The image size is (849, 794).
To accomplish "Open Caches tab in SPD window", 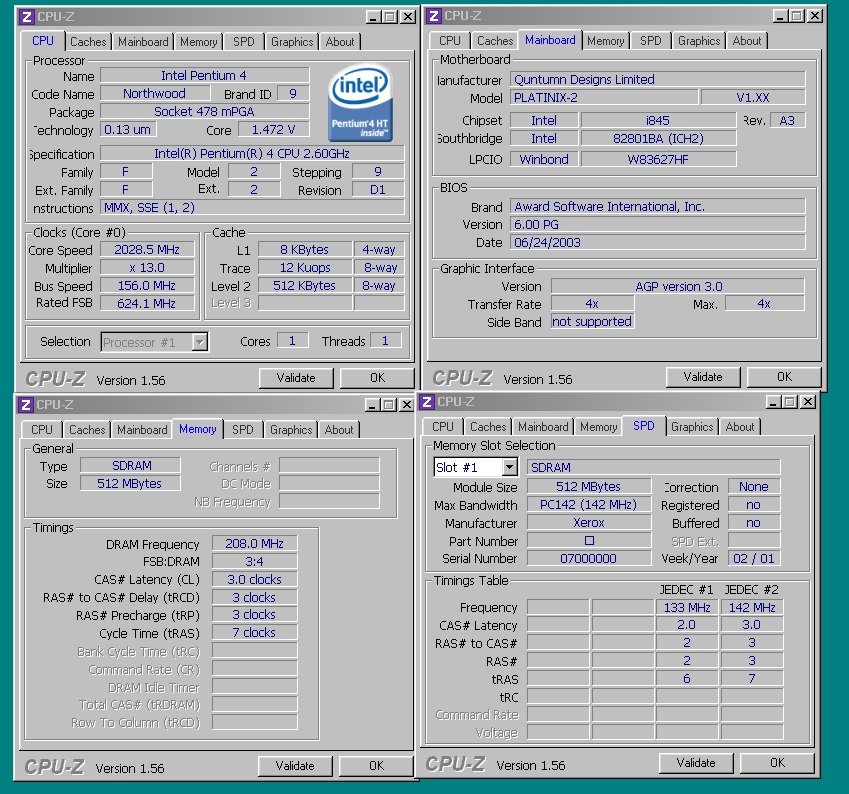I will (x=488, y=427).
